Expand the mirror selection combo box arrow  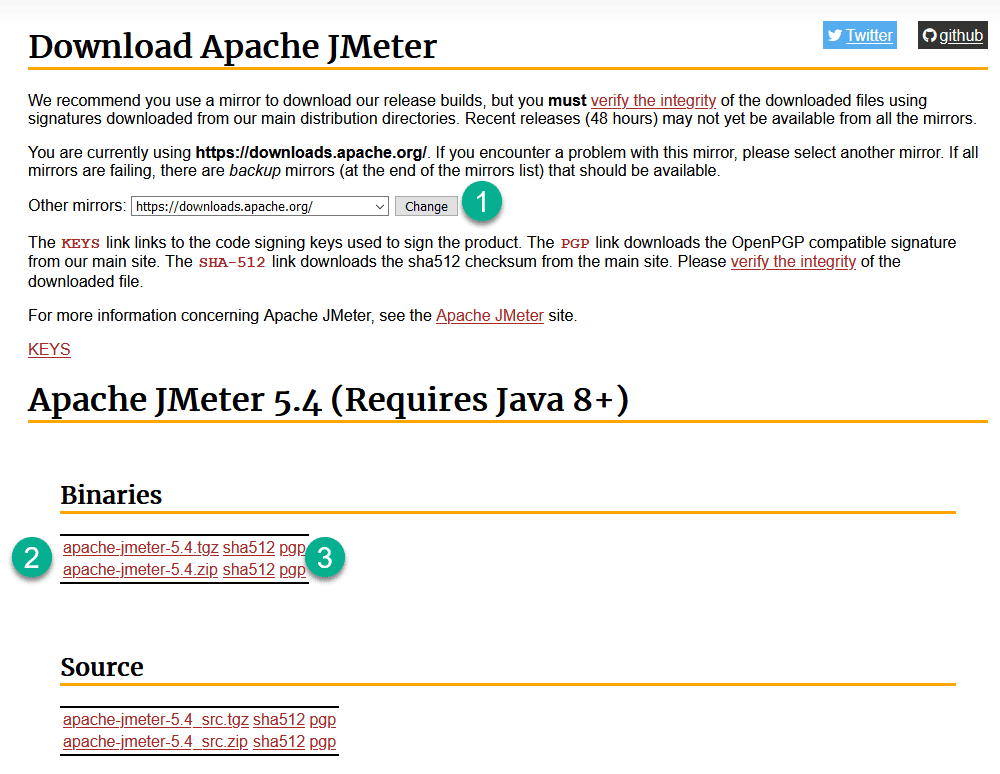377,206
